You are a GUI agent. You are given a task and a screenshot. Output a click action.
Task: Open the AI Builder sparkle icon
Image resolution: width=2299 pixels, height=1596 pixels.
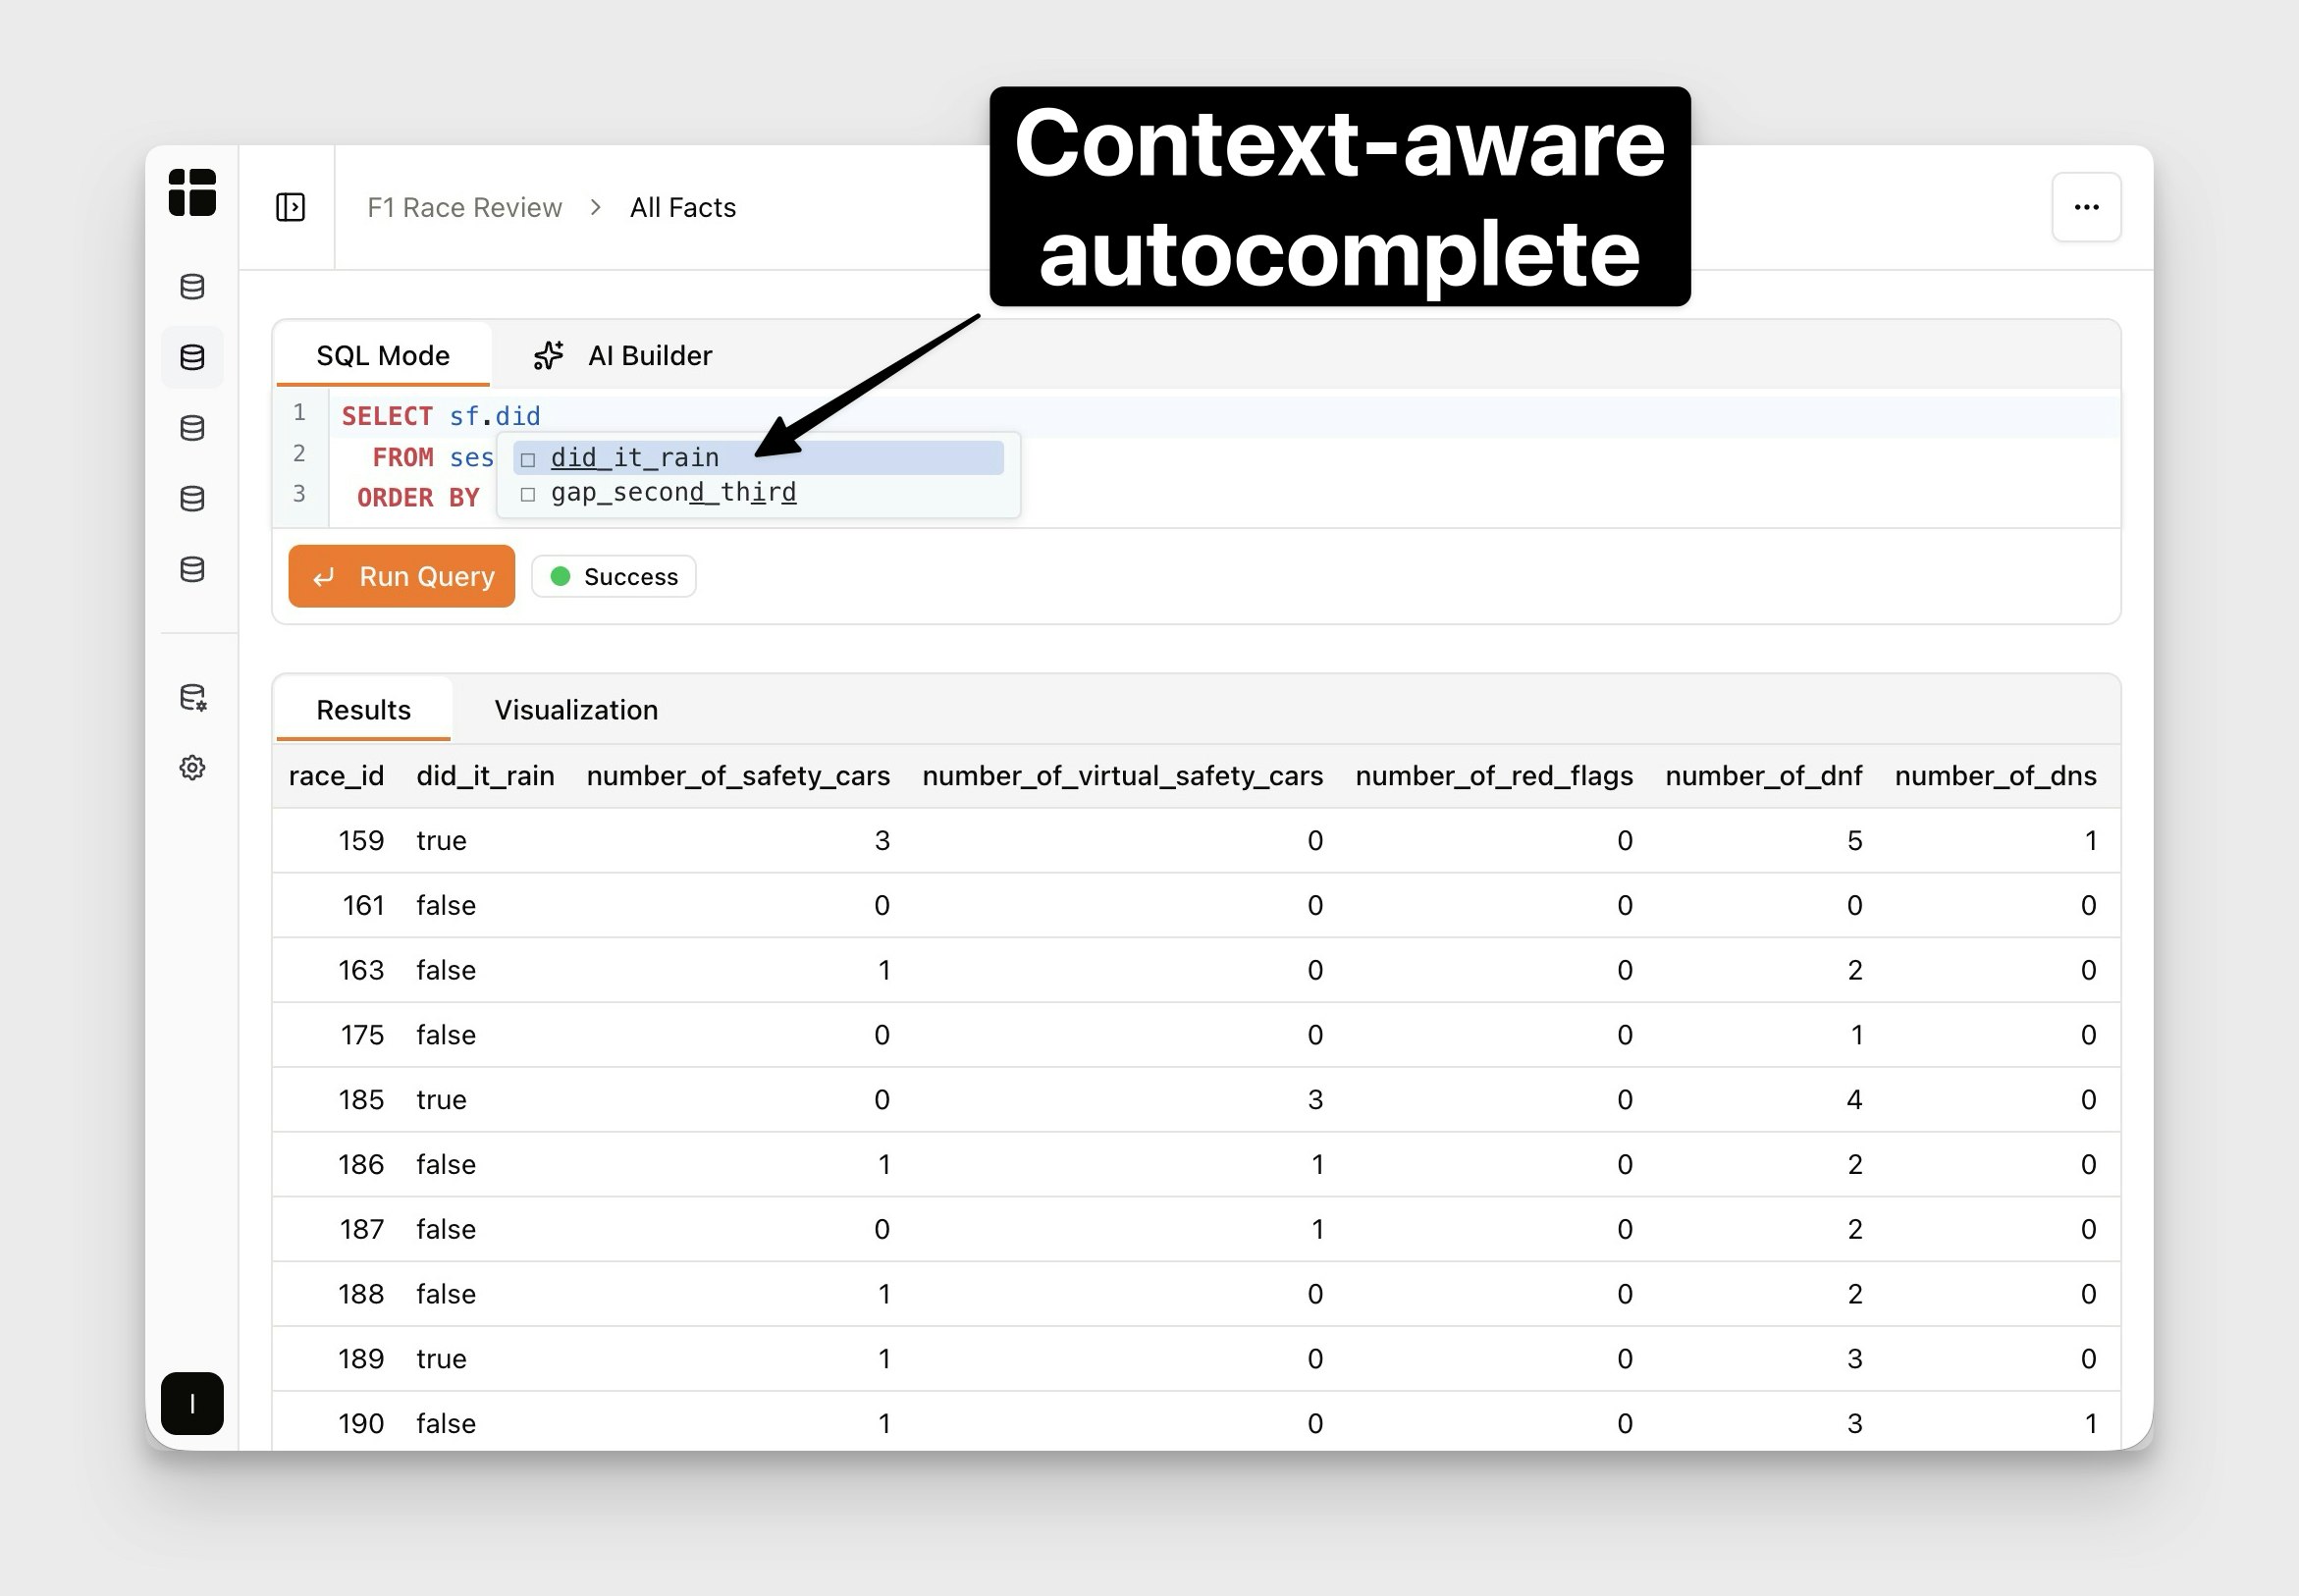[x=549, y=355]
